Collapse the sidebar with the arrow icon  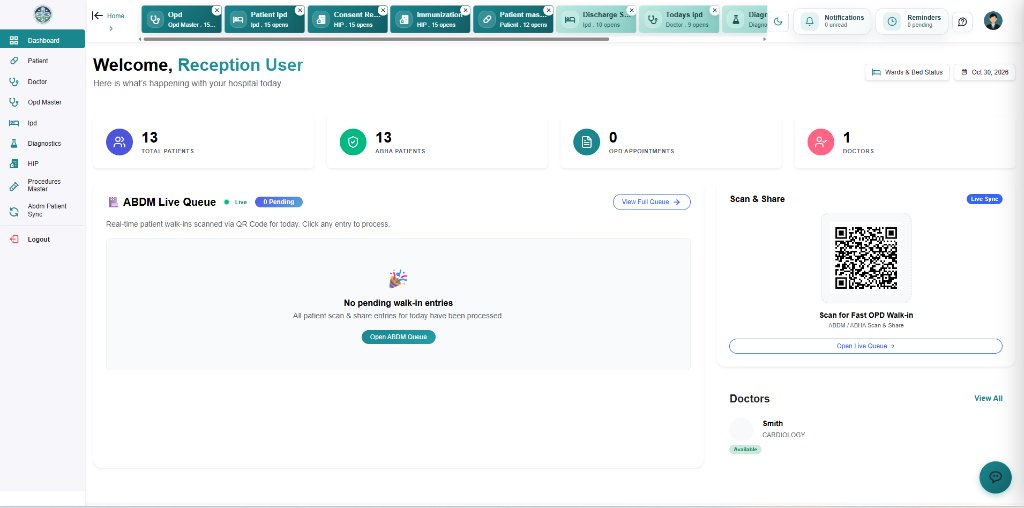(97, 15)
